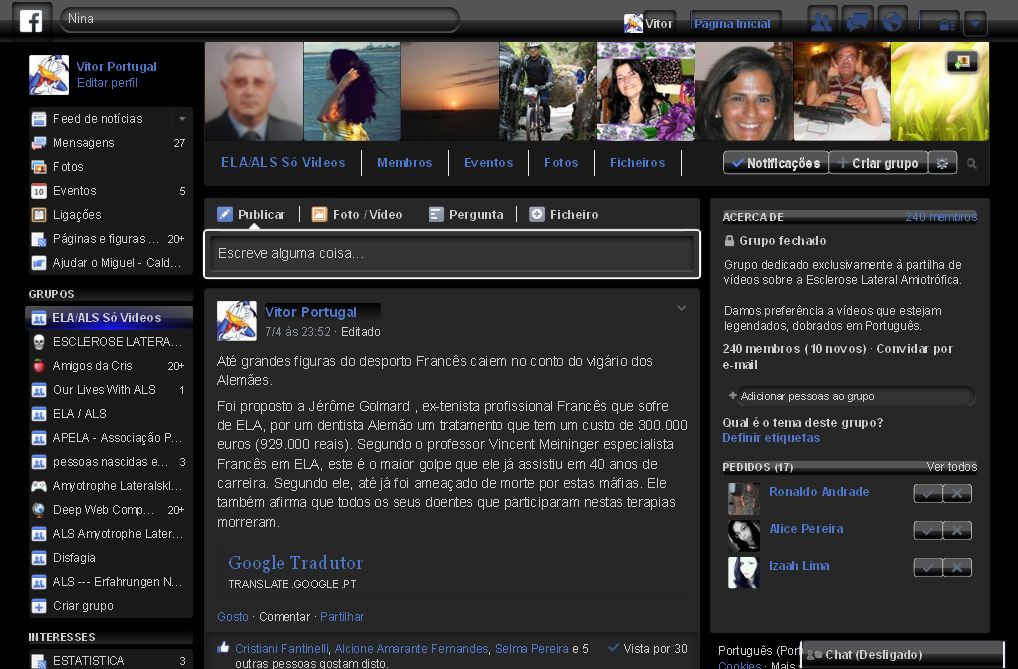Open post options chevron arrow
1018x669 pixels.
[681, 309]
